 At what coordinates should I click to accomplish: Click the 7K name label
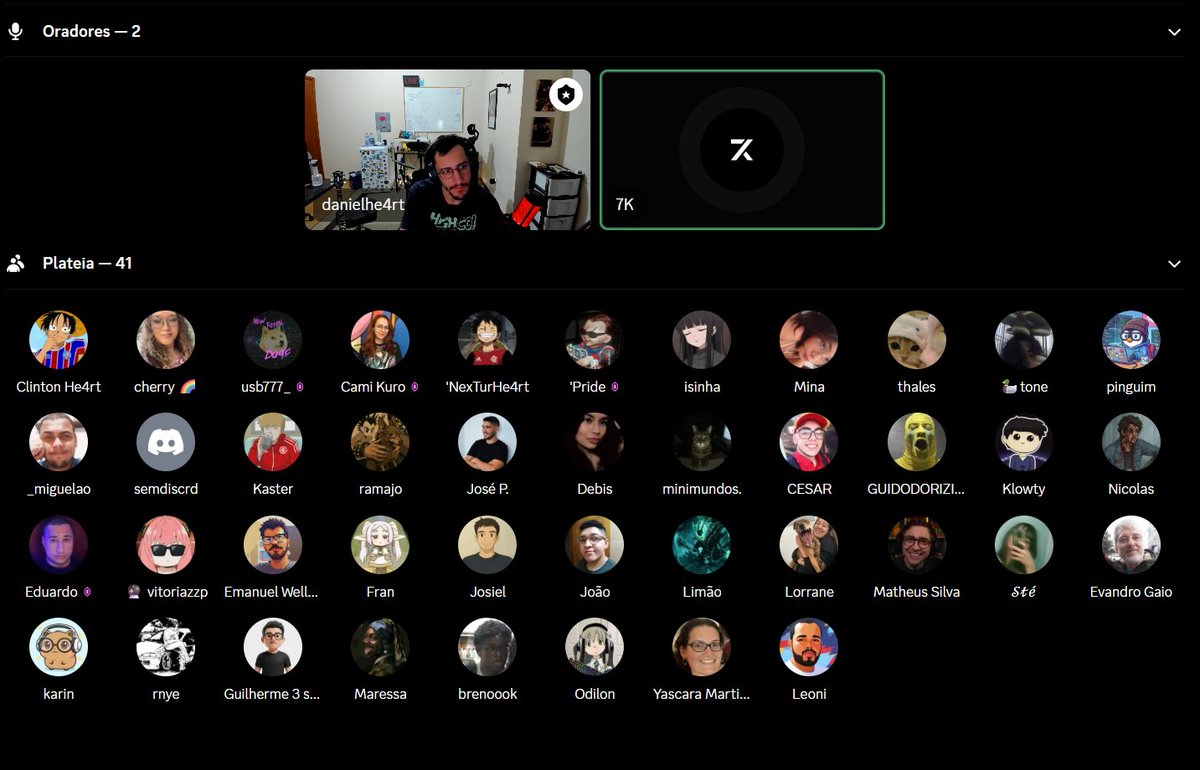tap(625, 204)
